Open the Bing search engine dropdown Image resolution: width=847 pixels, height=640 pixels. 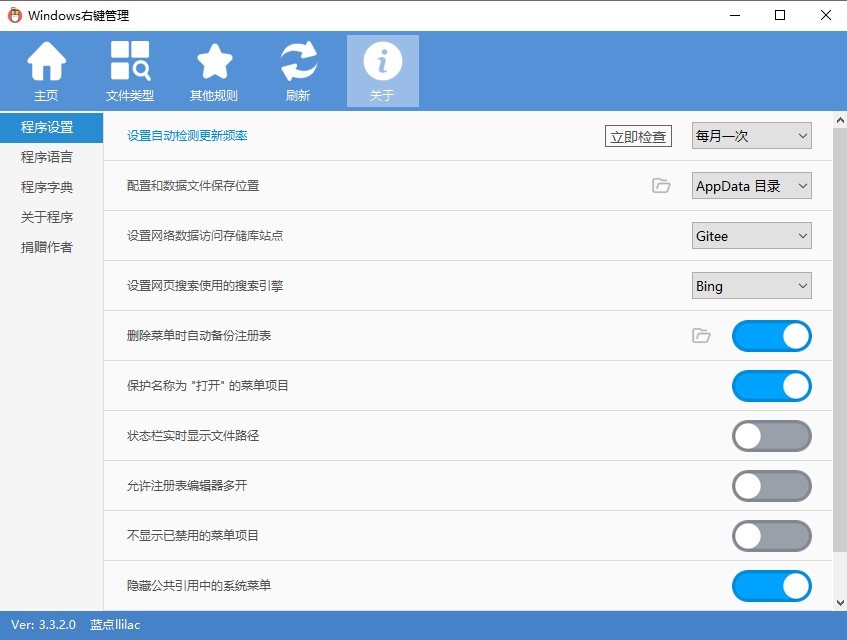(751, 285)
